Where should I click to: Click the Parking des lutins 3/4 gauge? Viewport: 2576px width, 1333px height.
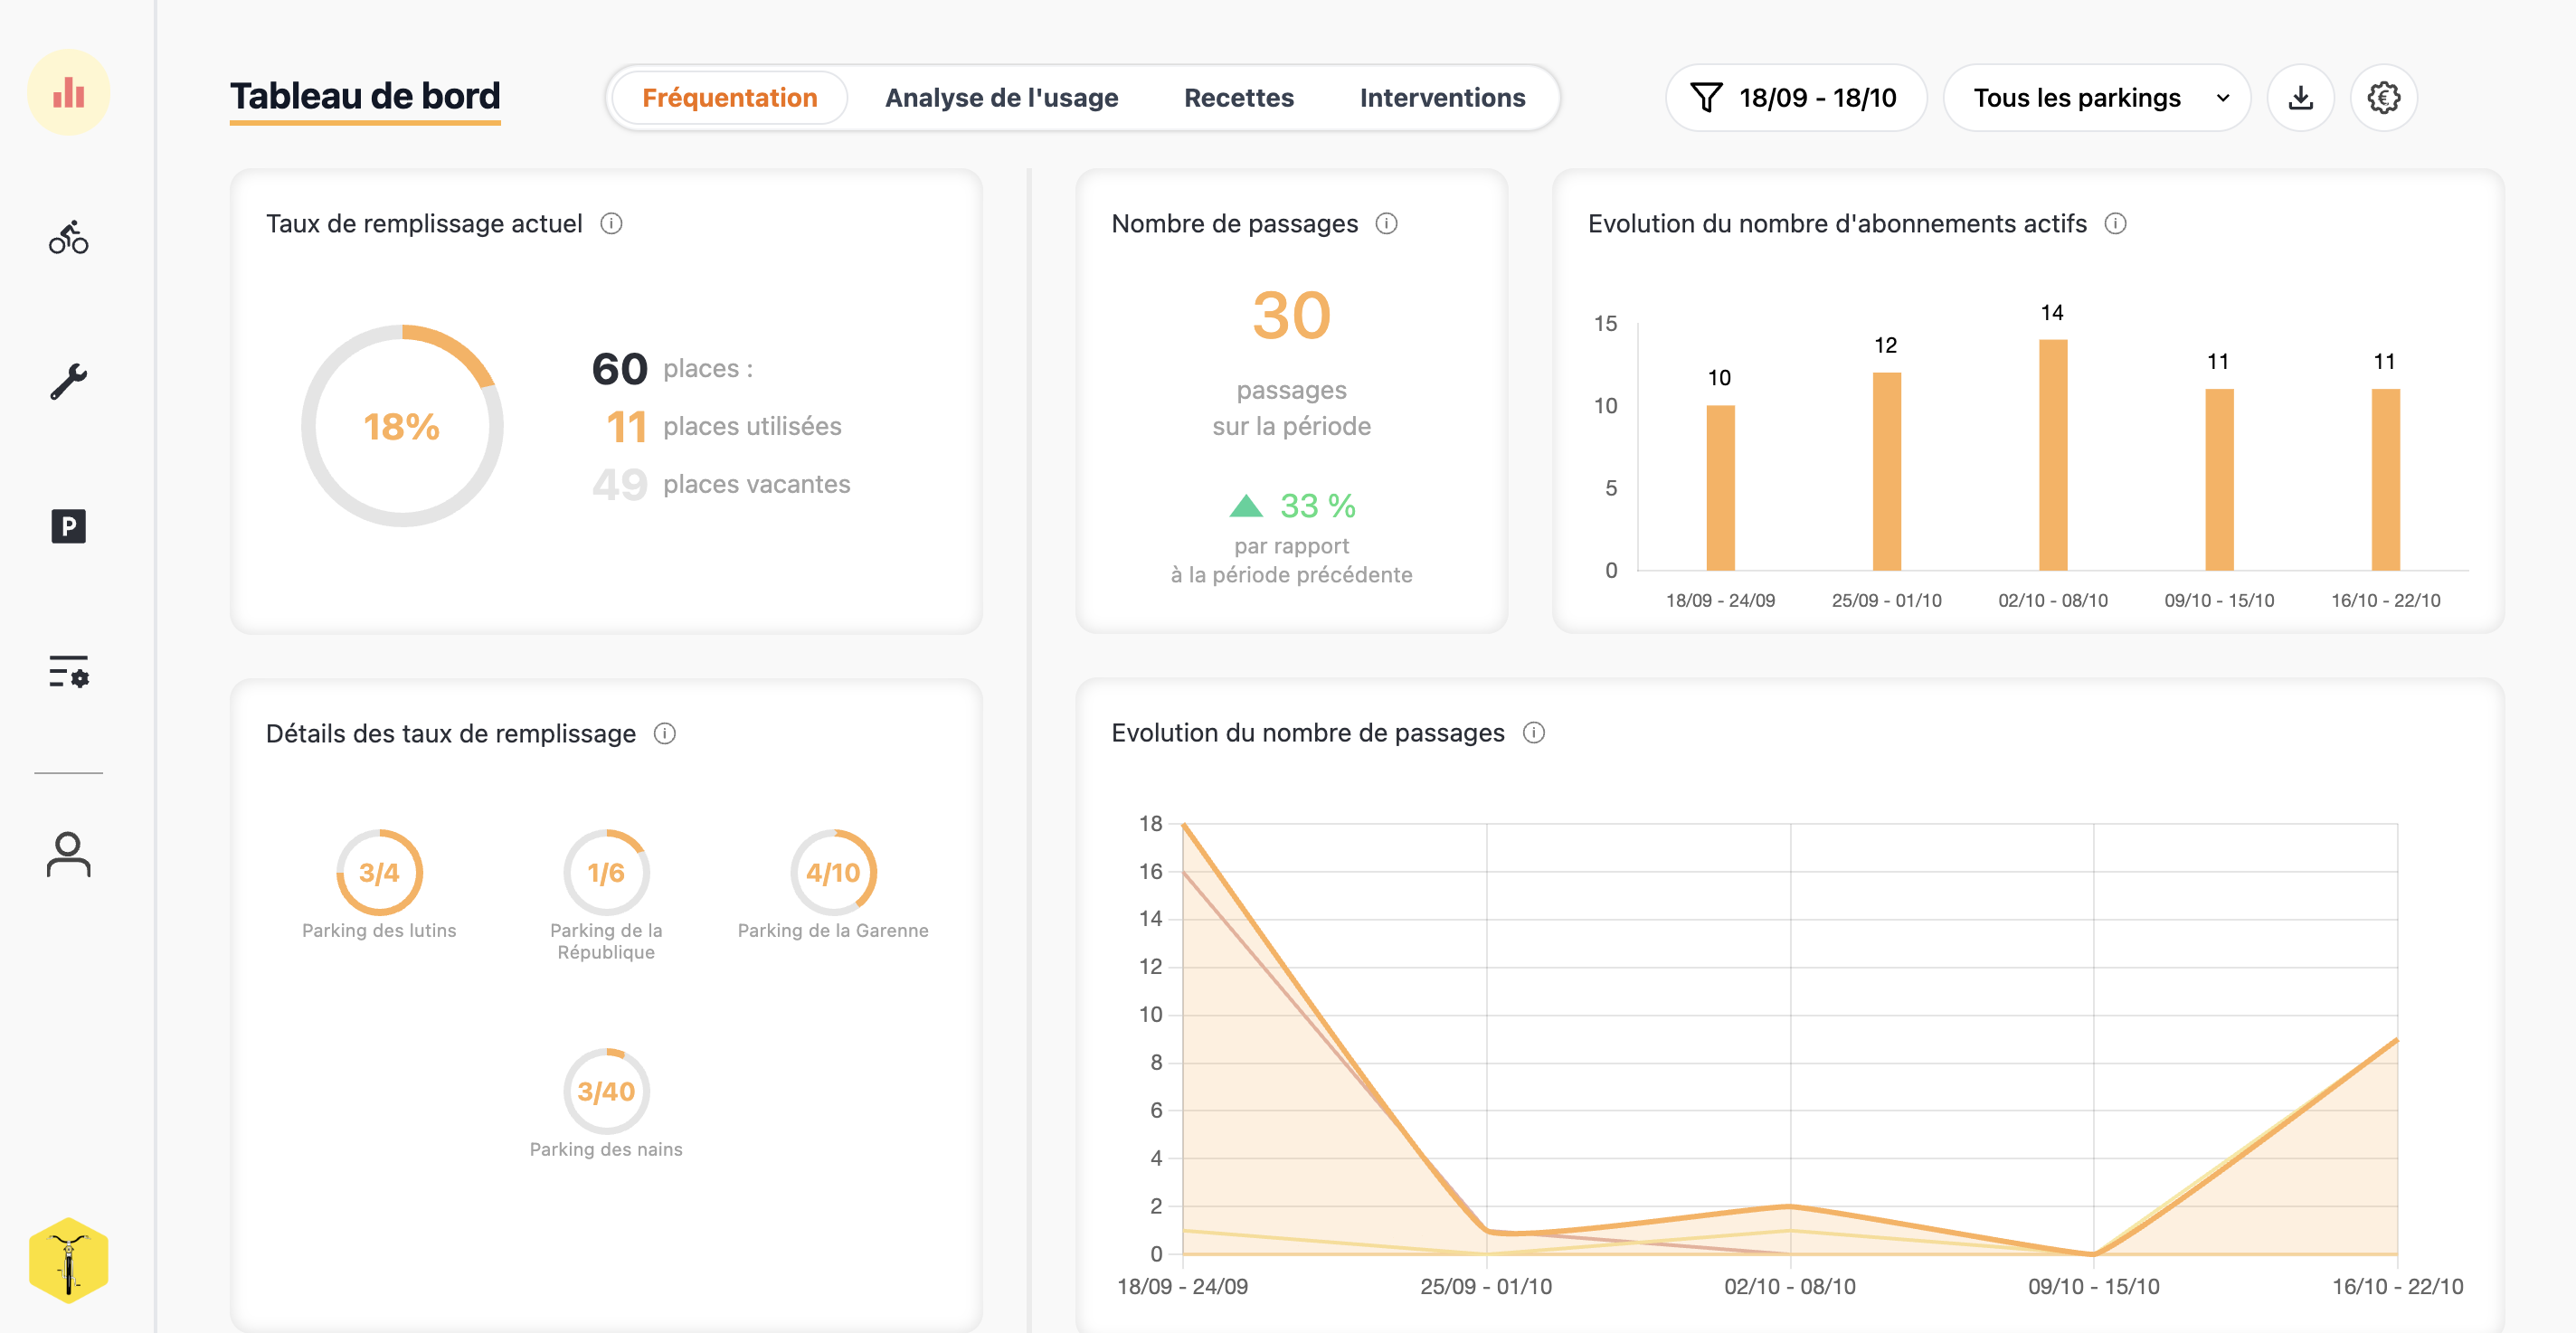[379, 872]
